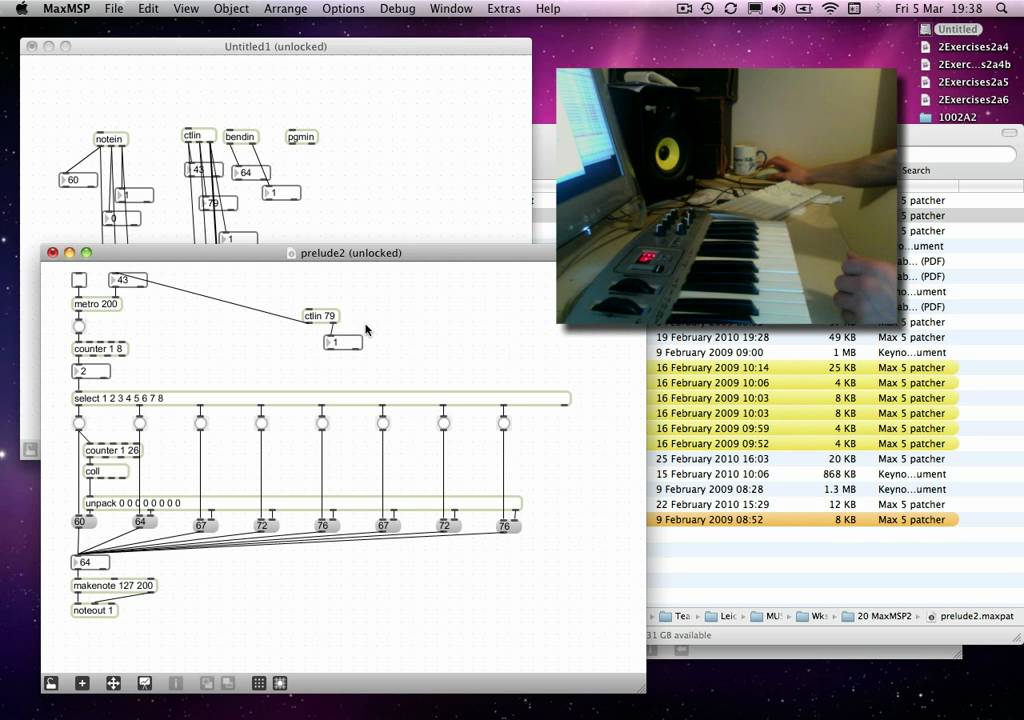1024x720 pixels.
Task: Open 2Exercises2a4 file on desktop
Action: click(x=965, y=47)
